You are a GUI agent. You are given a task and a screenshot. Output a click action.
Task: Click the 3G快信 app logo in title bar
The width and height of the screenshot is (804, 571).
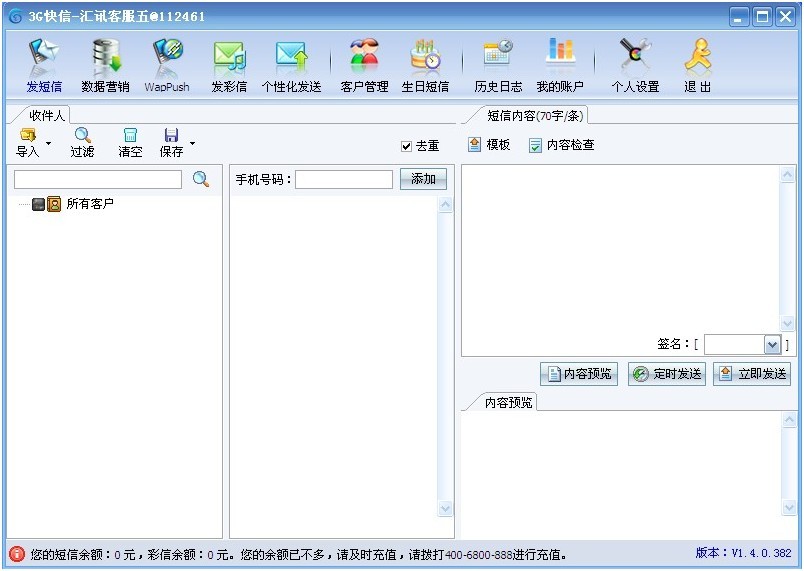(15, 16)
